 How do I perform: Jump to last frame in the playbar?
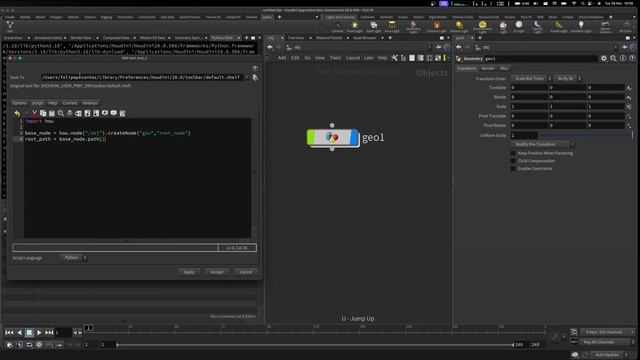click(49, 333)
